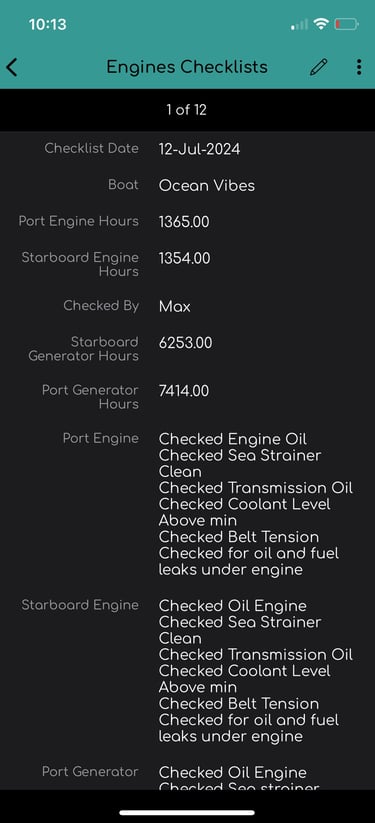This screenshot has height=823, width=375.
Task: Open the three-dot overflow menu
Action: [359, 67]
